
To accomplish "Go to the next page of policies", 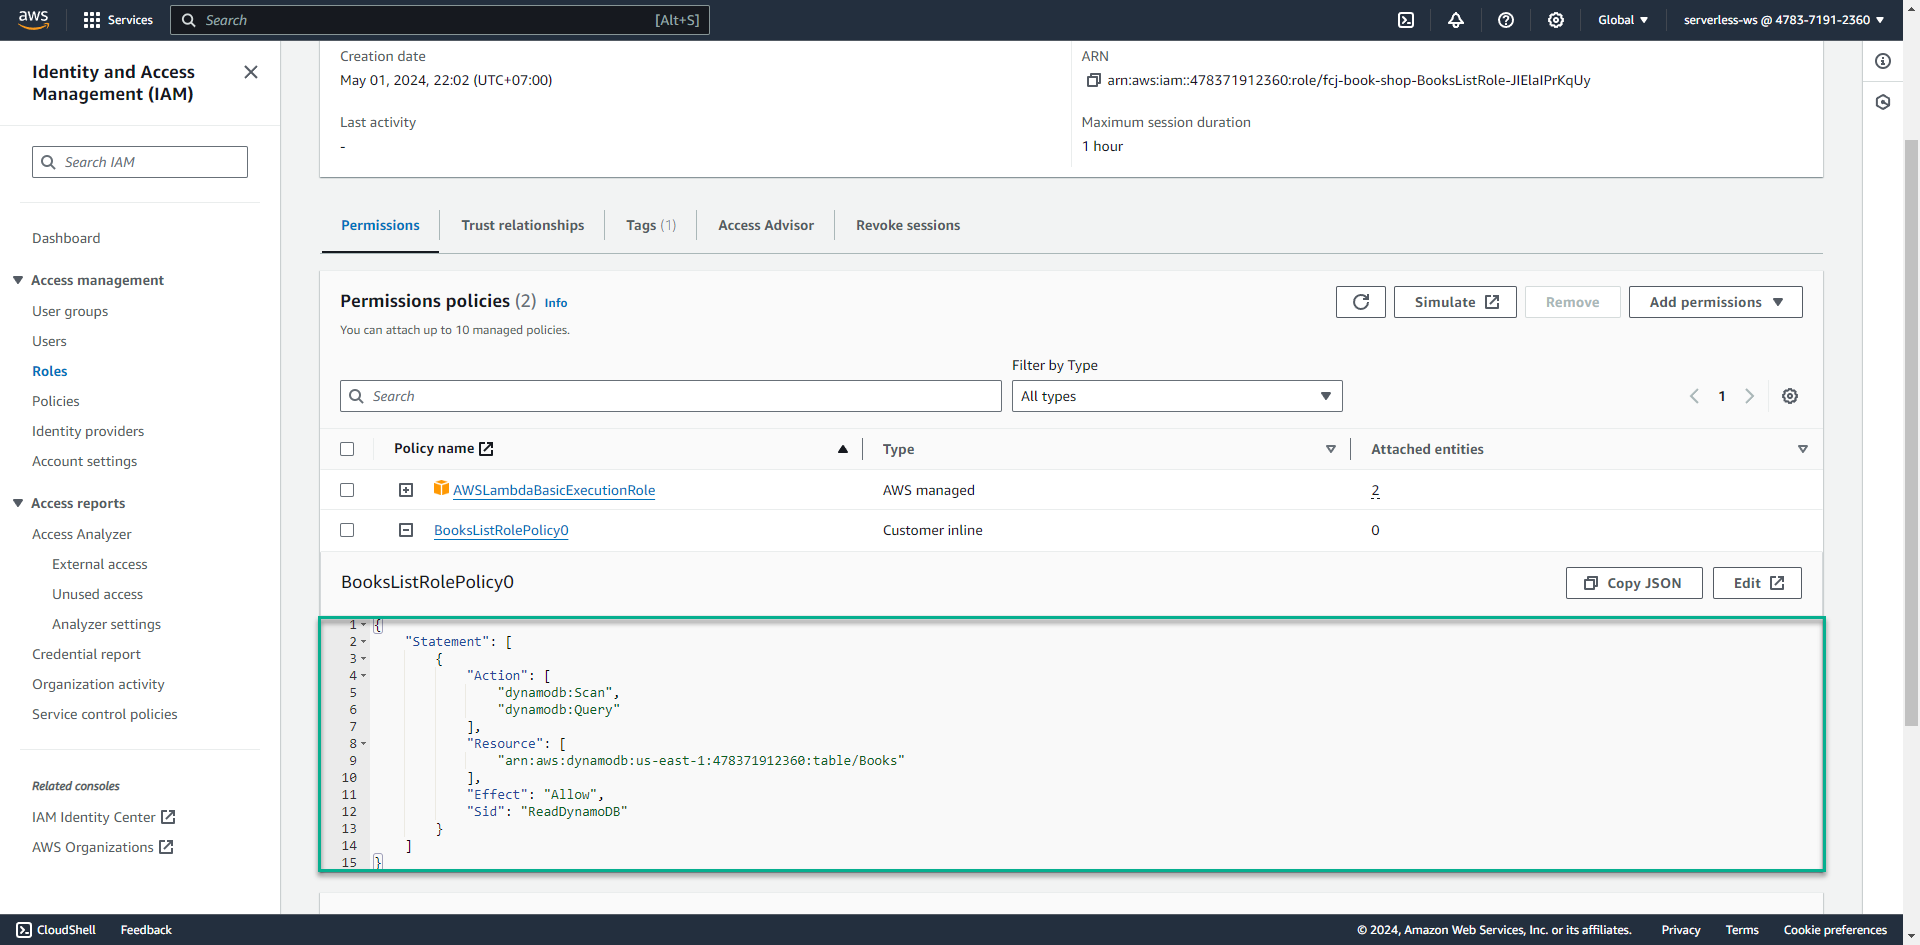I will tap(1750, 396).
